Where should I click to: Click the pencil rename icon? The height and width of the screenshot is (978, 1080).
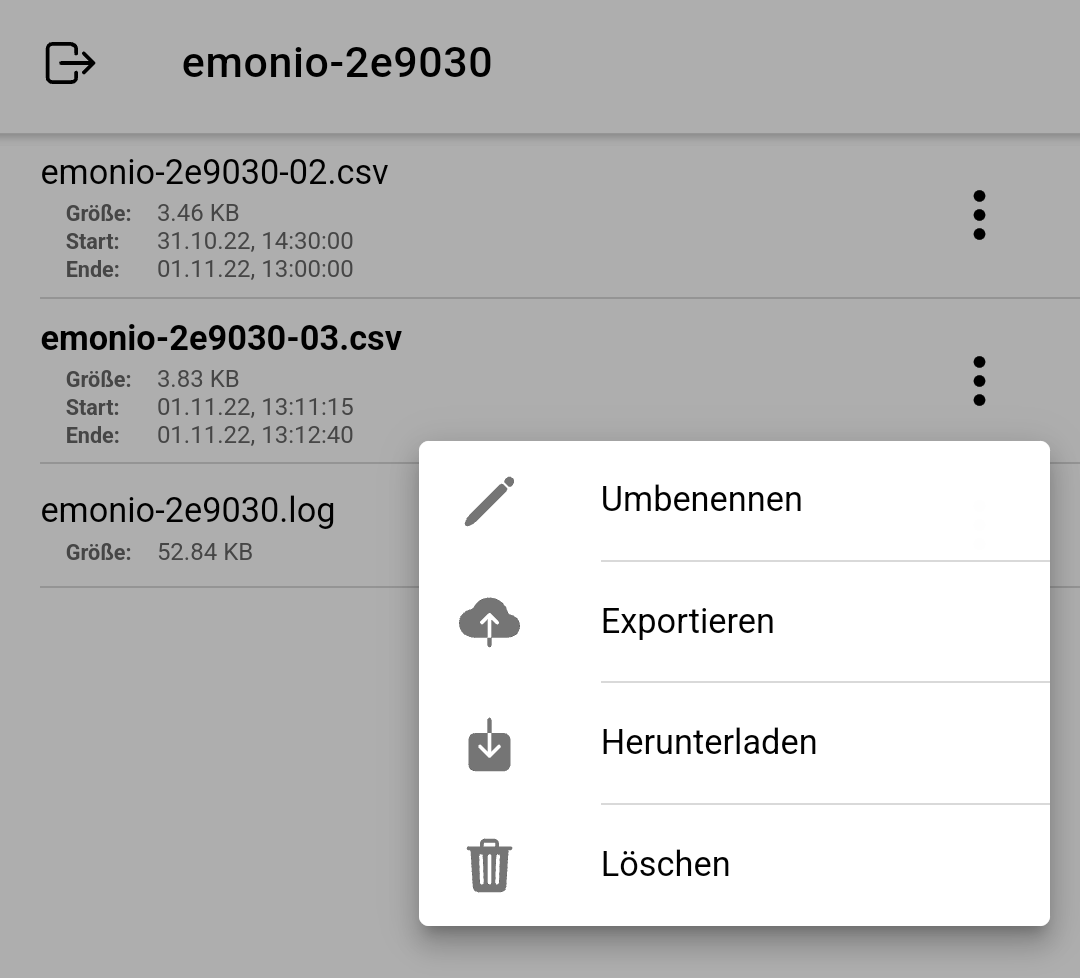[x=489, y=501]
